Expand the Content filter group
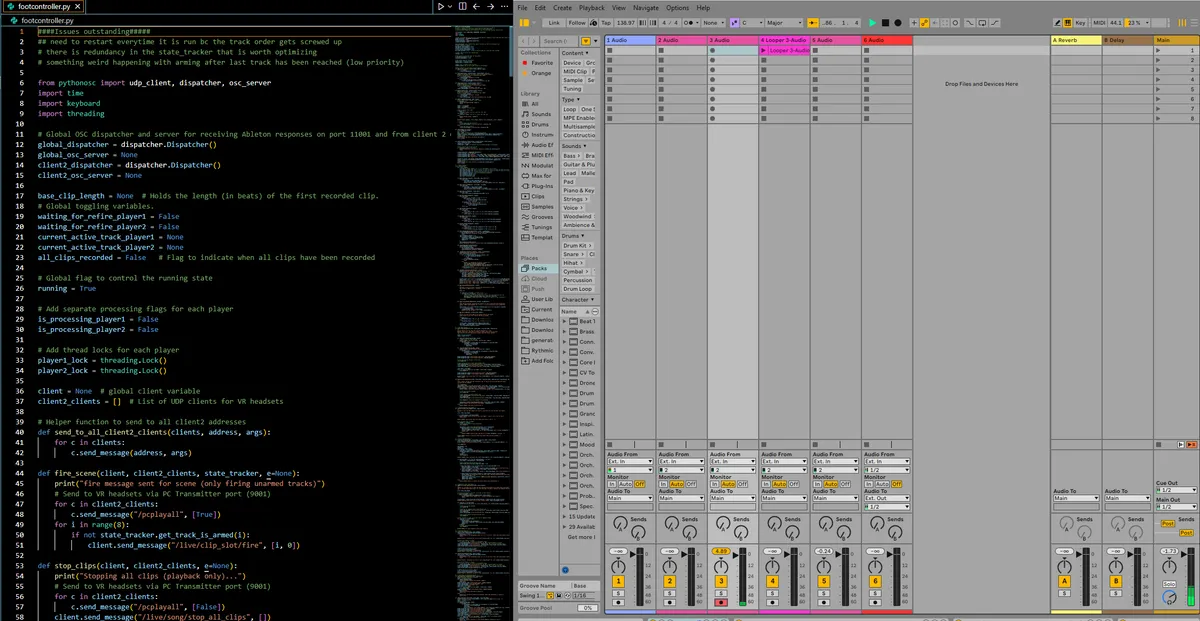 click(x=575, y=53)
